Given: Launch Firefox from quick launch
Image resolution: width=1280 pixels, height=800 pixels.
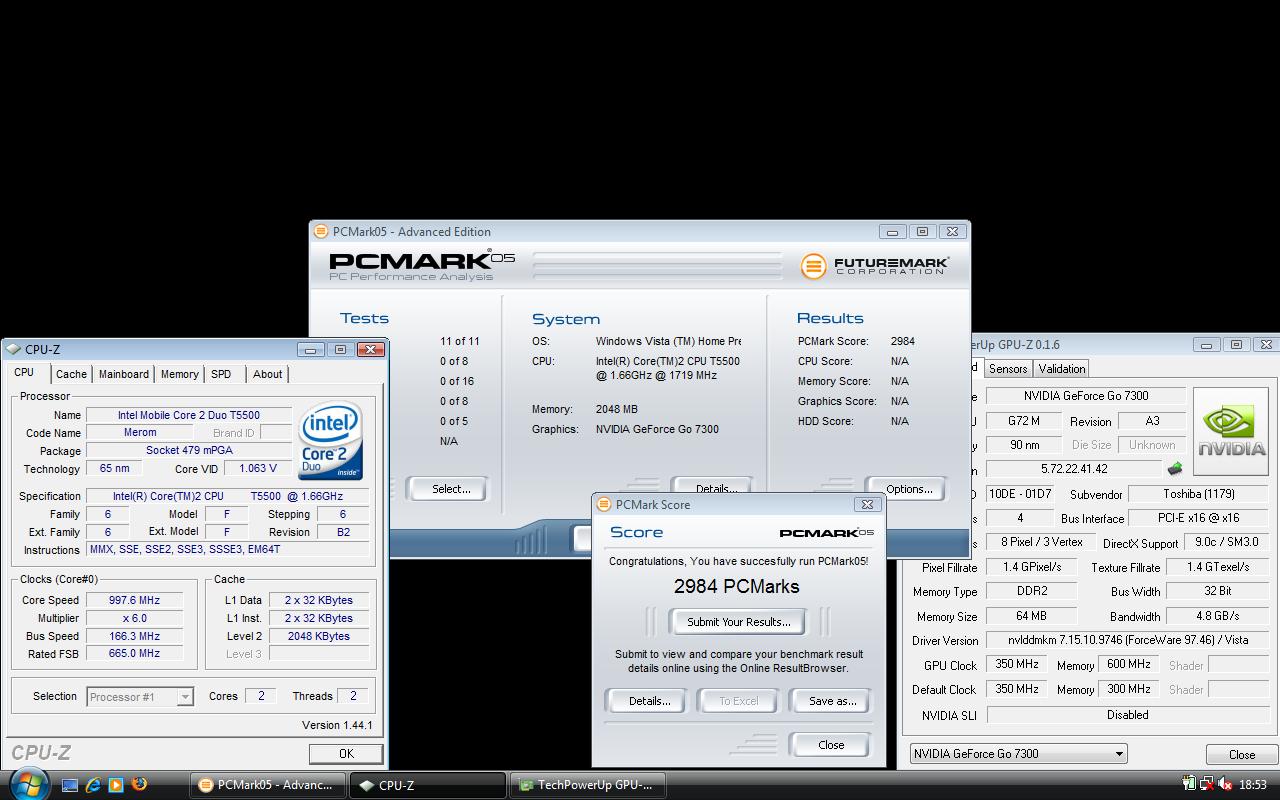Looking at the screenshot, I should tap(139, 785).
